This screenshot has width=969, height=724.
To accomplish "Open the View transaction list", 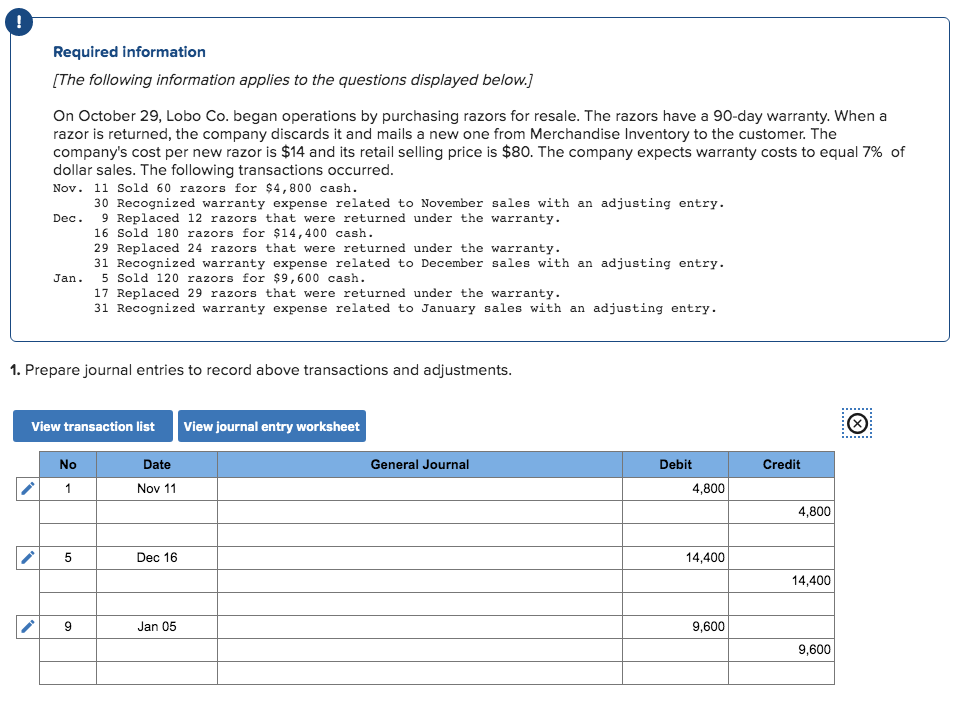I will pos(92,425).
